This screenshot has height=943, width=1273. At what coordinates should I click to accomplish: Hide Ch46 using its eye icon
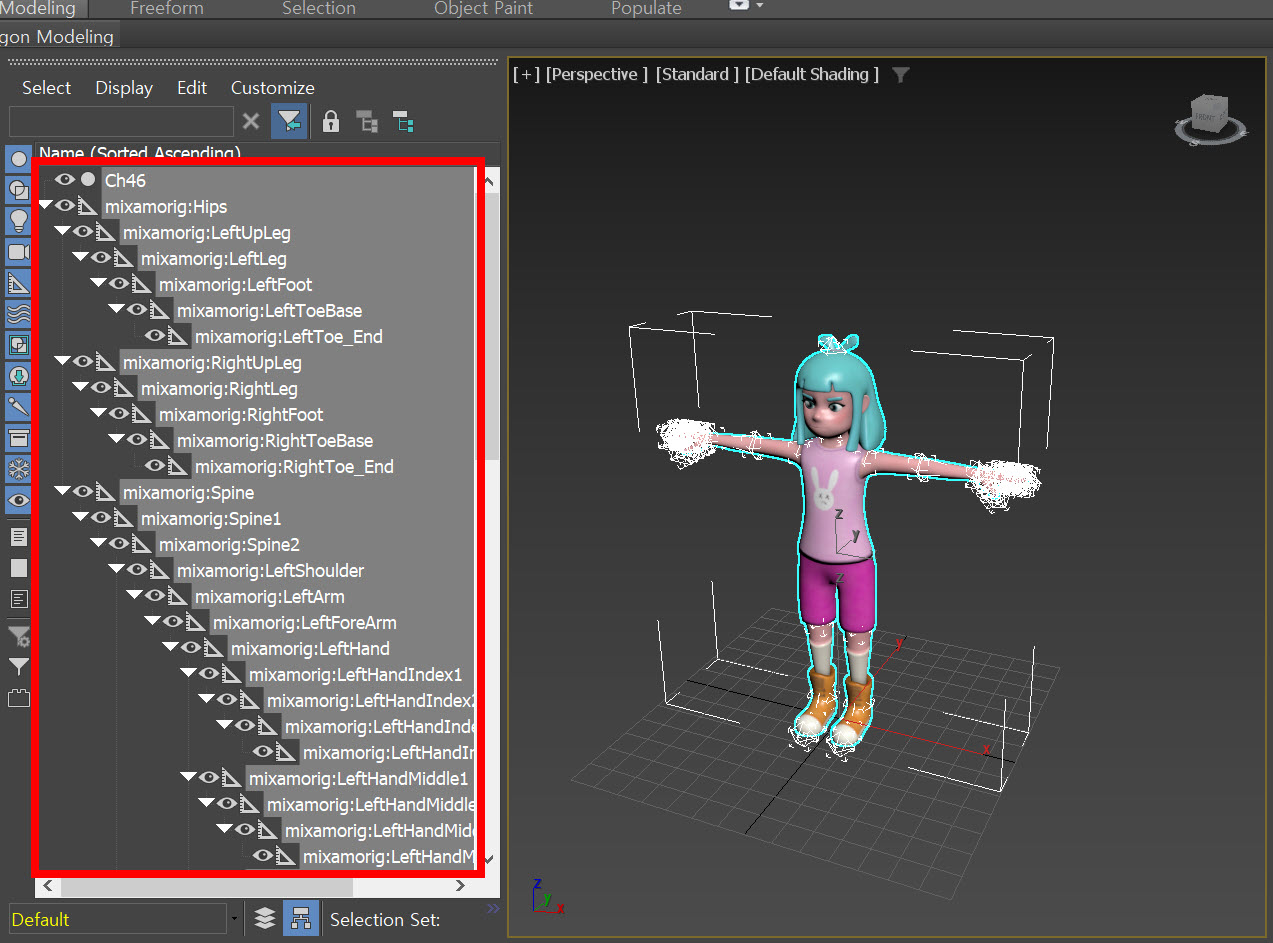click(65, 180)
